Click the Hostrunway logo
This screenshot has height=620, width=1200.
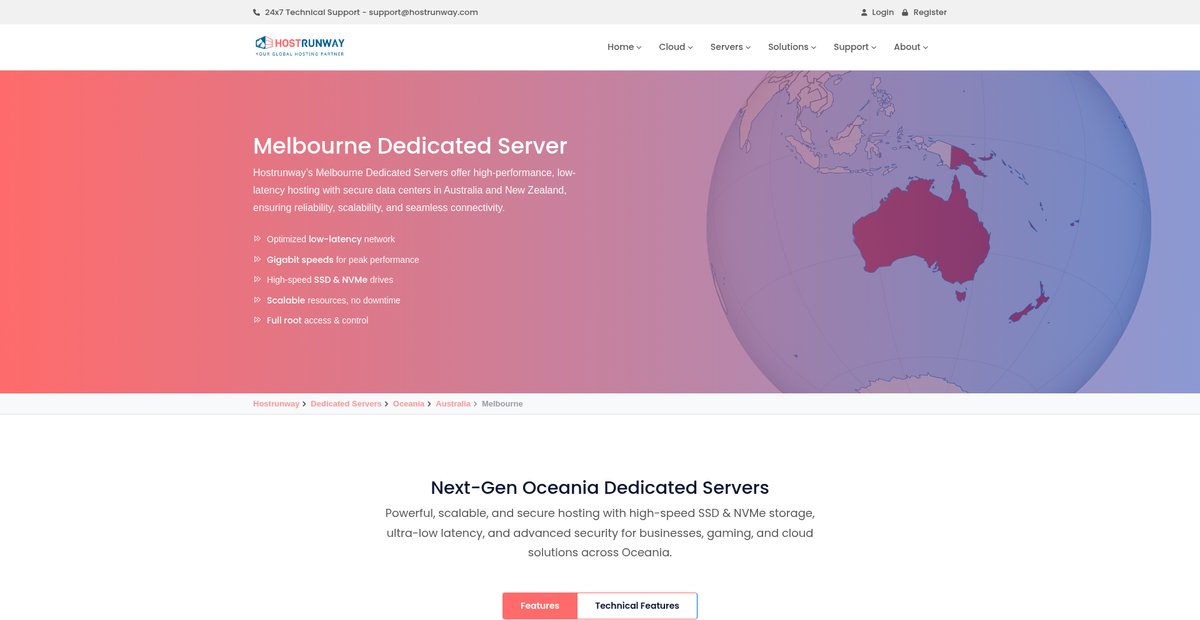pyautogui.click(x=300, y=46)
